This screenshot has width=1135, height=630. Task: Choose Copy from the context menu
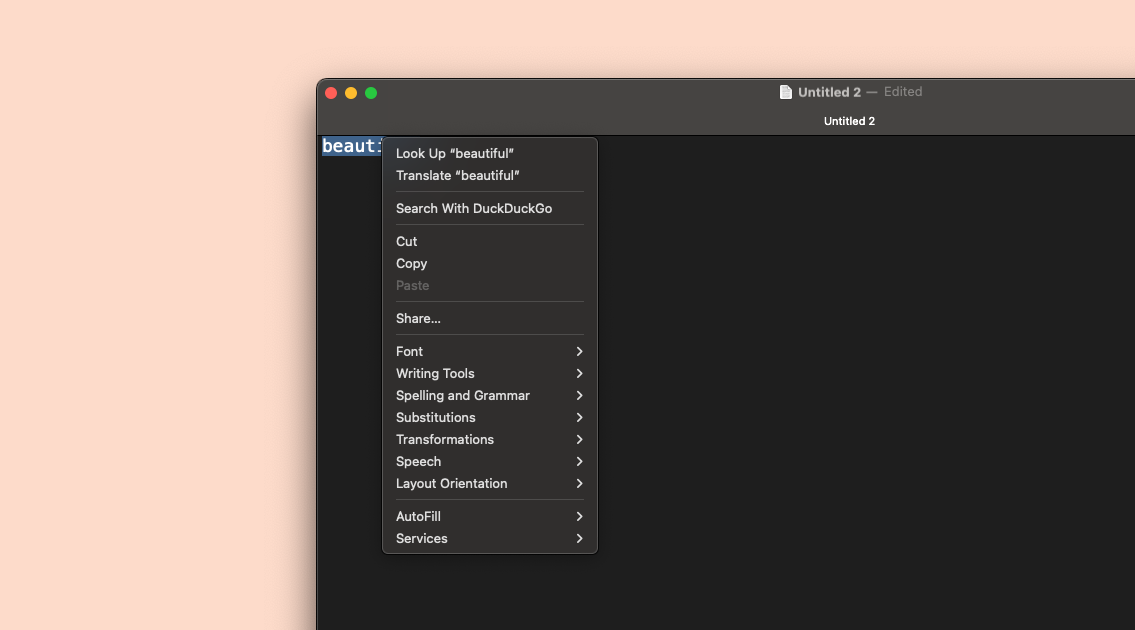(489, 264)
